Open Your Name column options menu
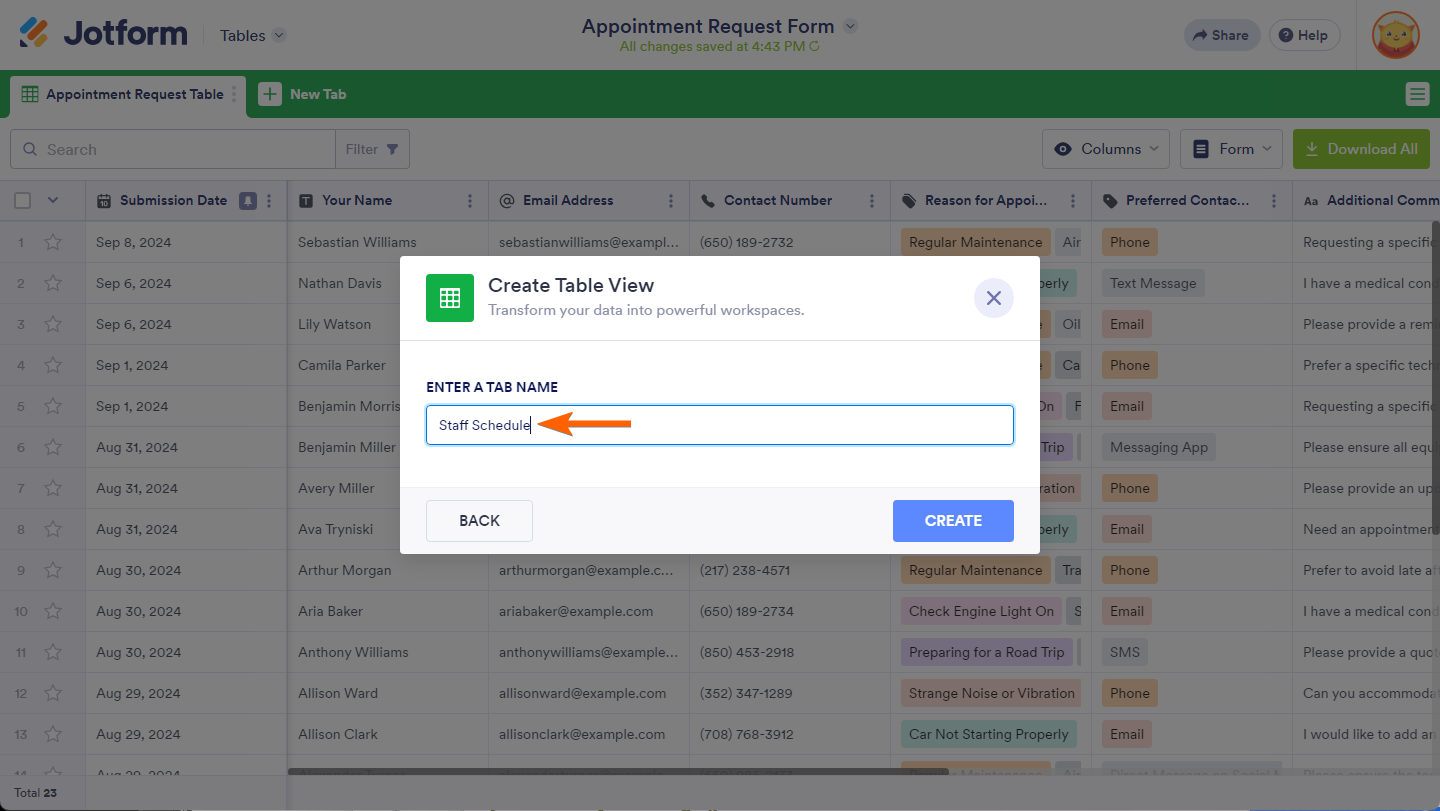 470,201
